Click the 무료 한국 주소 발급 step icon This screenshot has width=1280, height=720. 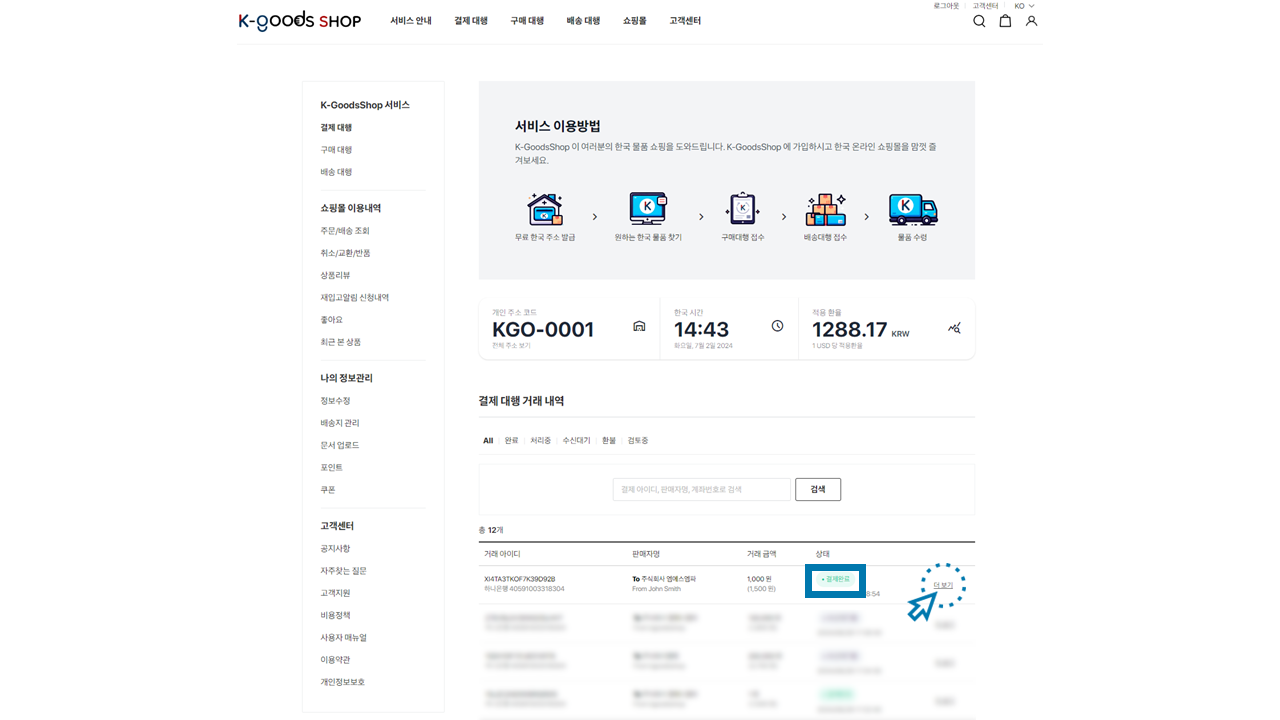point(545,210)
